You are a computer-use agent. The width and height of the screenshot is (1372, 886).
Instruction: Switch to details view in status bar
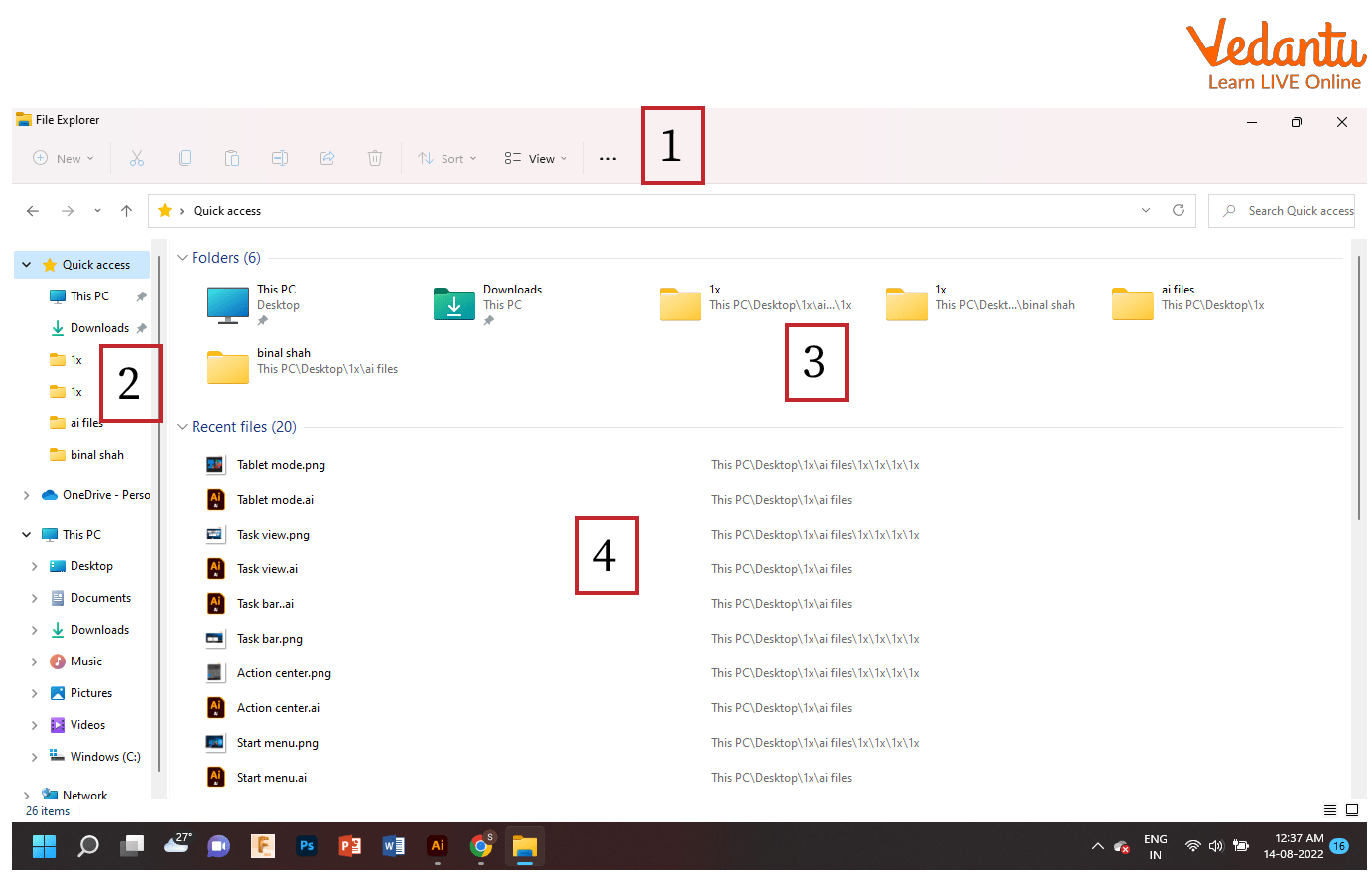[x=1329, y=810]
